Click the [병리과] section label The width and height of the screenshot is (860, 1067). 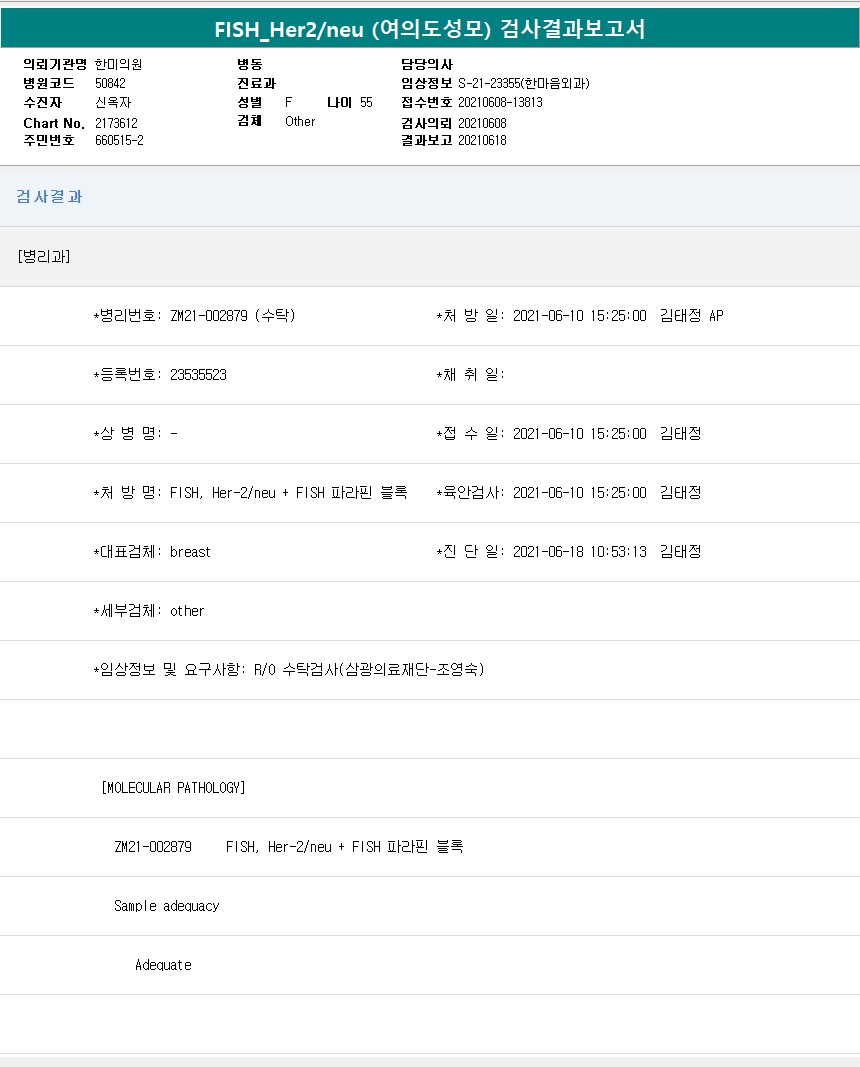[43, 256]
